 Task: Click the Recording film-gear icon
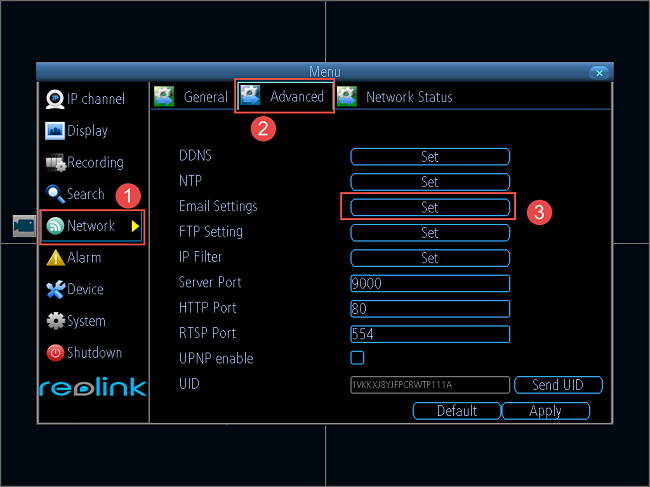[56, 162]
